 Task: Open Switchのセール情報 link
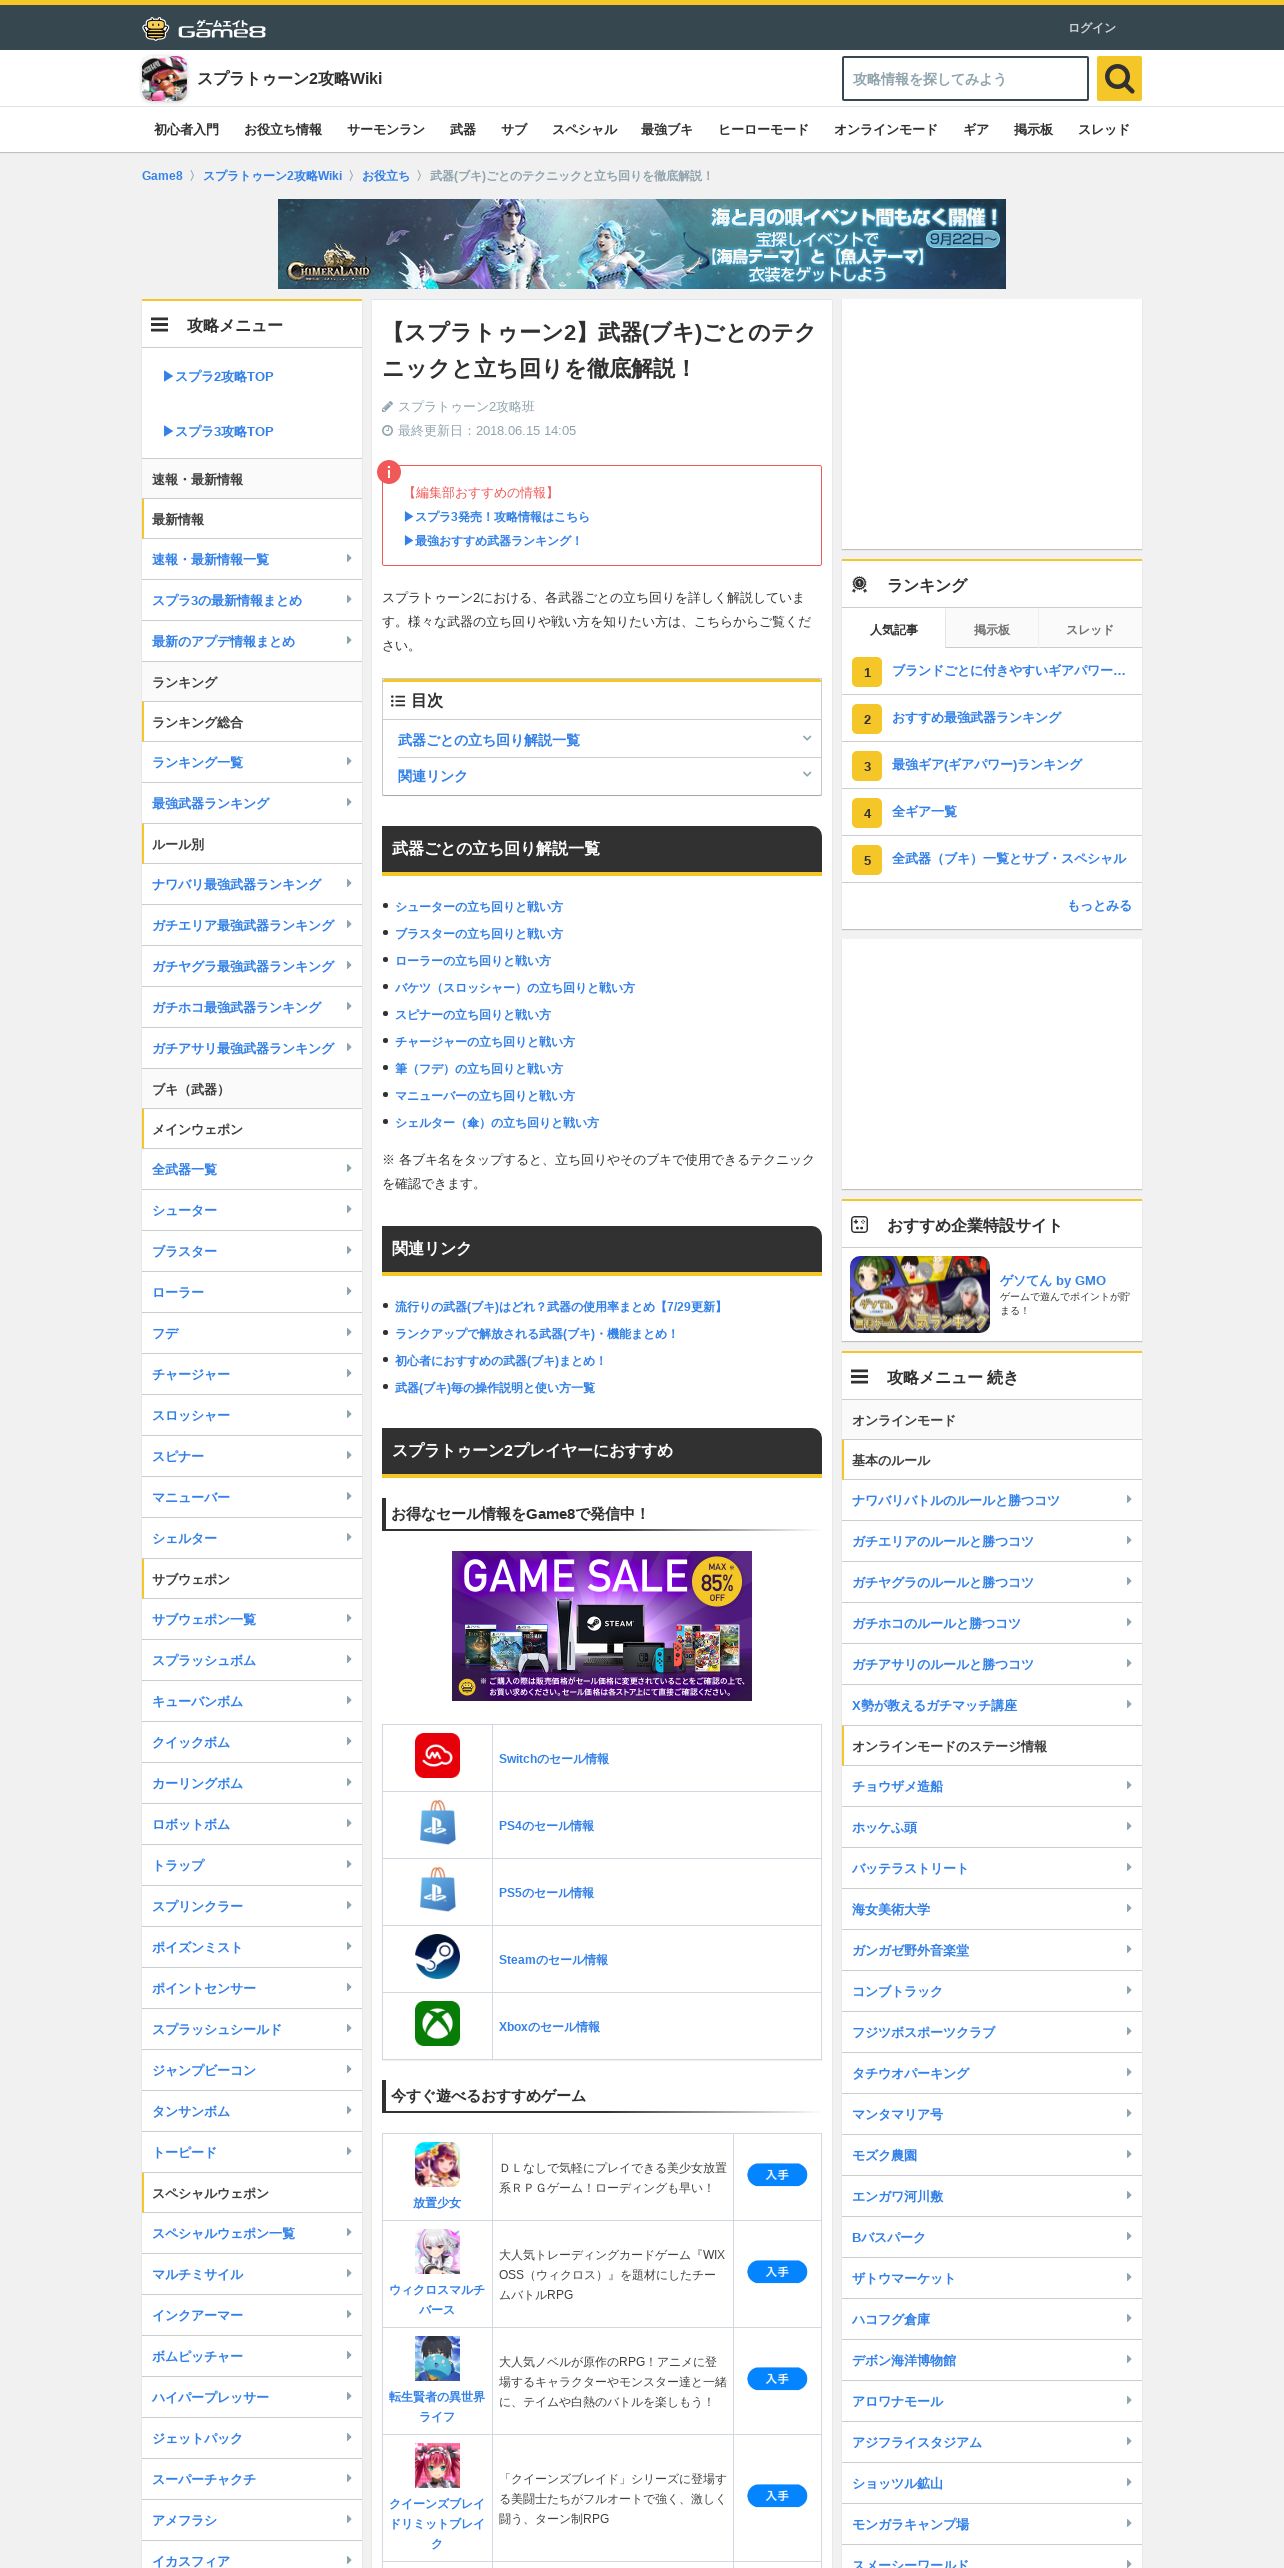554,1759
